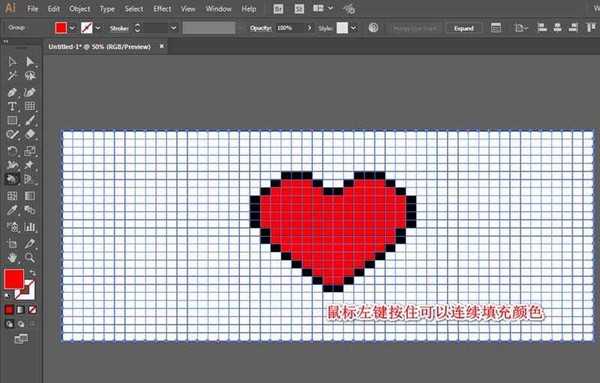Image resolution: width=600 pixels, height=383 pixels.
Task: Change Screen Mode at toolbar bottom
Action: pyautogui.click(x=21, y=339)
